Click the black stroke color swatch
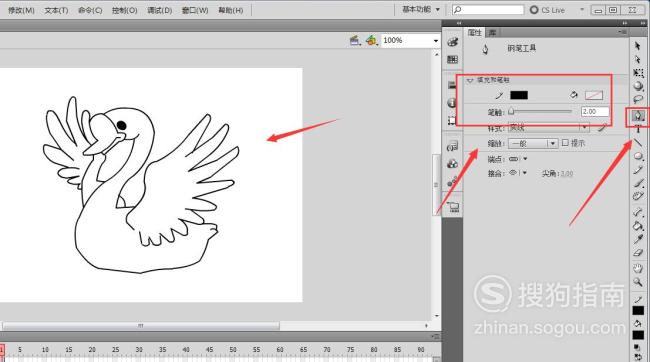The image size is (650, 362). tap(519, 95)
